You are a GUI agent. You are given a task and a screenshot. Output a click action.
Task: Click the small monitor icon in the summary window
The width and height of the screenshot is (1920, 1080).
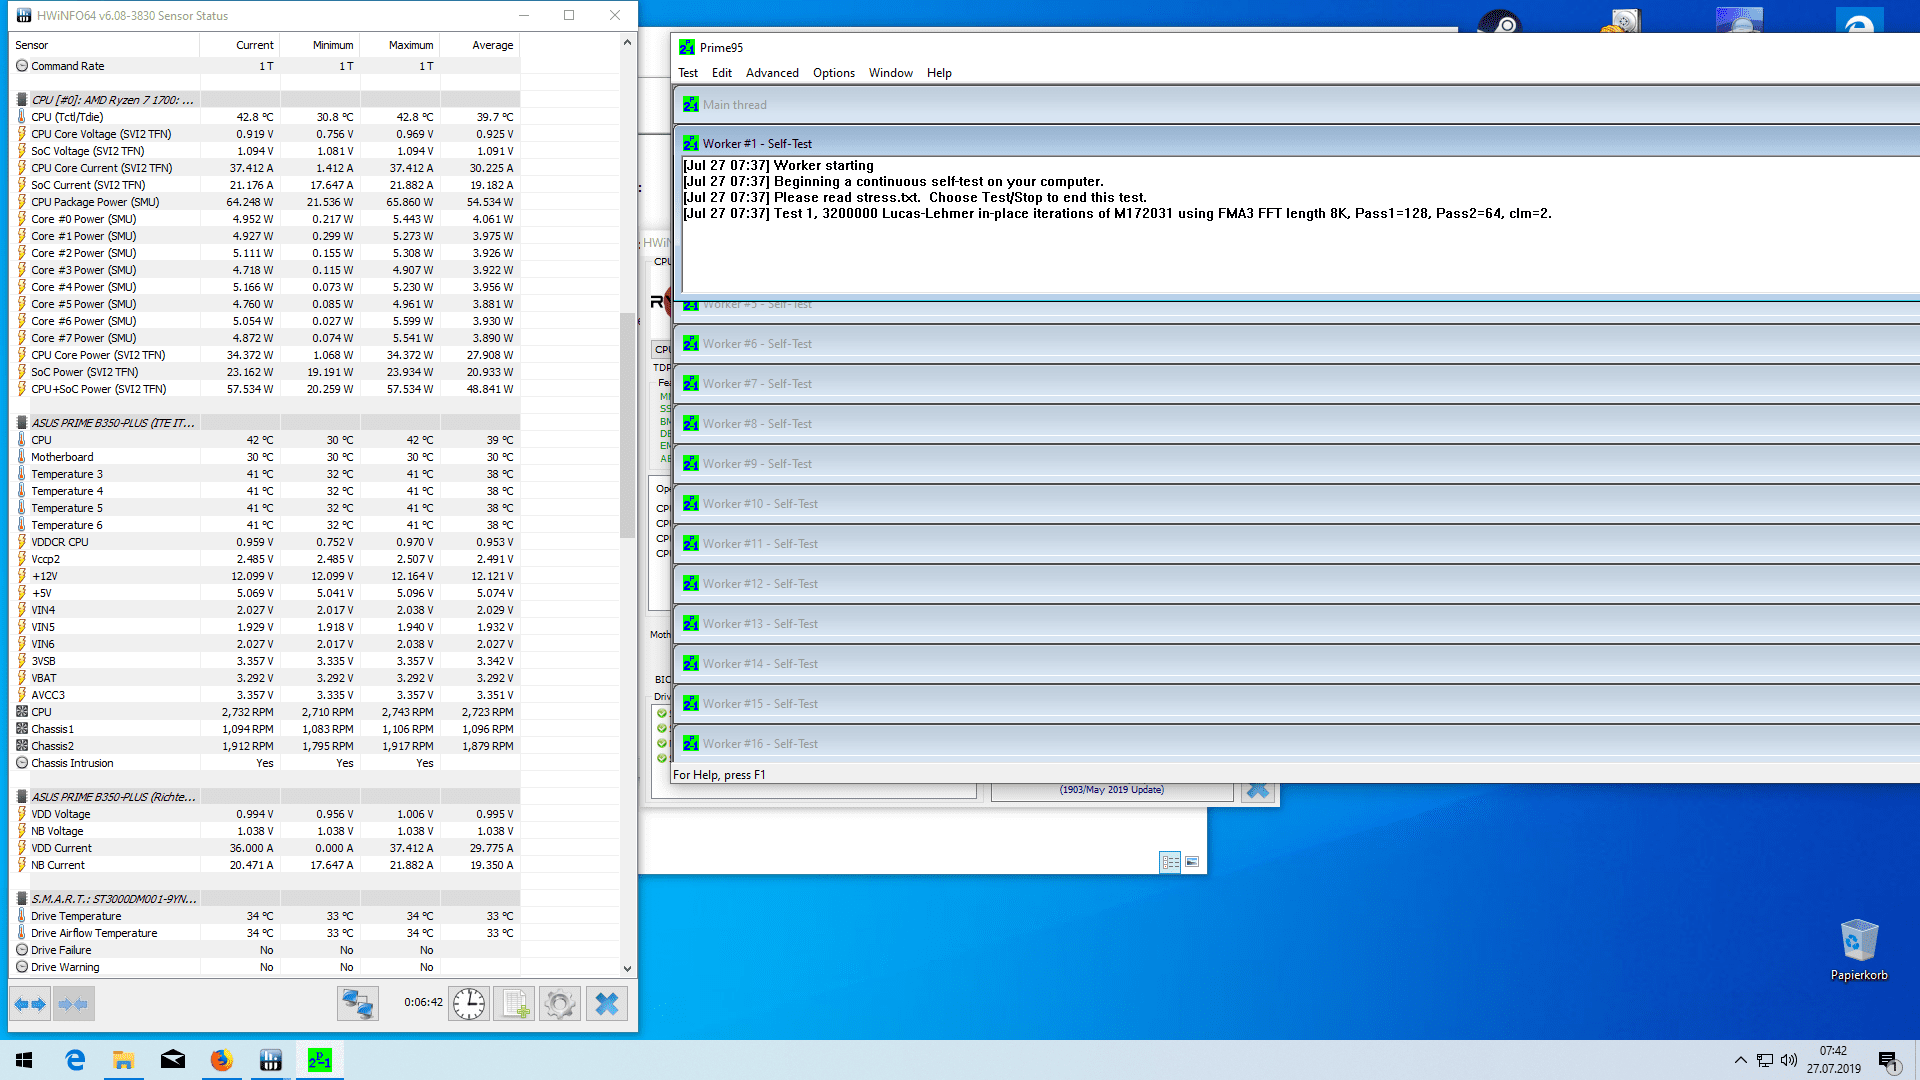tap(1192, 862)
